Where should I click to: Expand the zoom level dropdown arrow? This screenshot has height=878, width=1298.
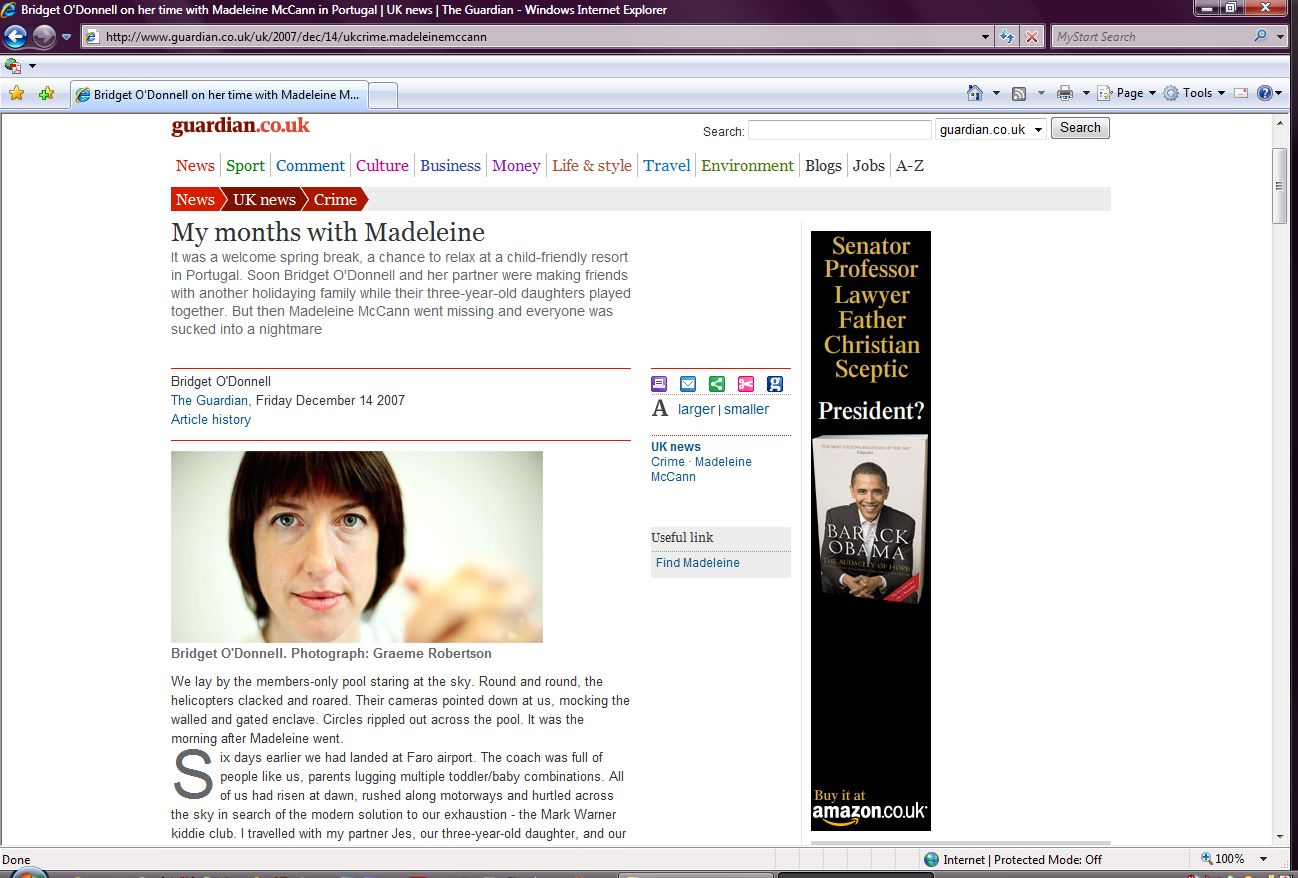pos(1263,859)
